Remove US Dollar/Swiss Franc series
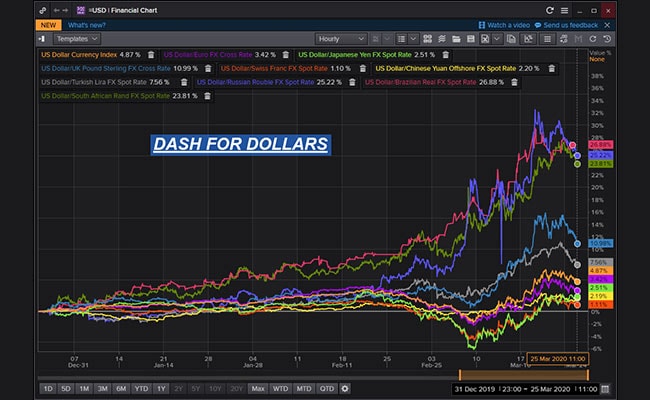 click(x=363, y=68)
